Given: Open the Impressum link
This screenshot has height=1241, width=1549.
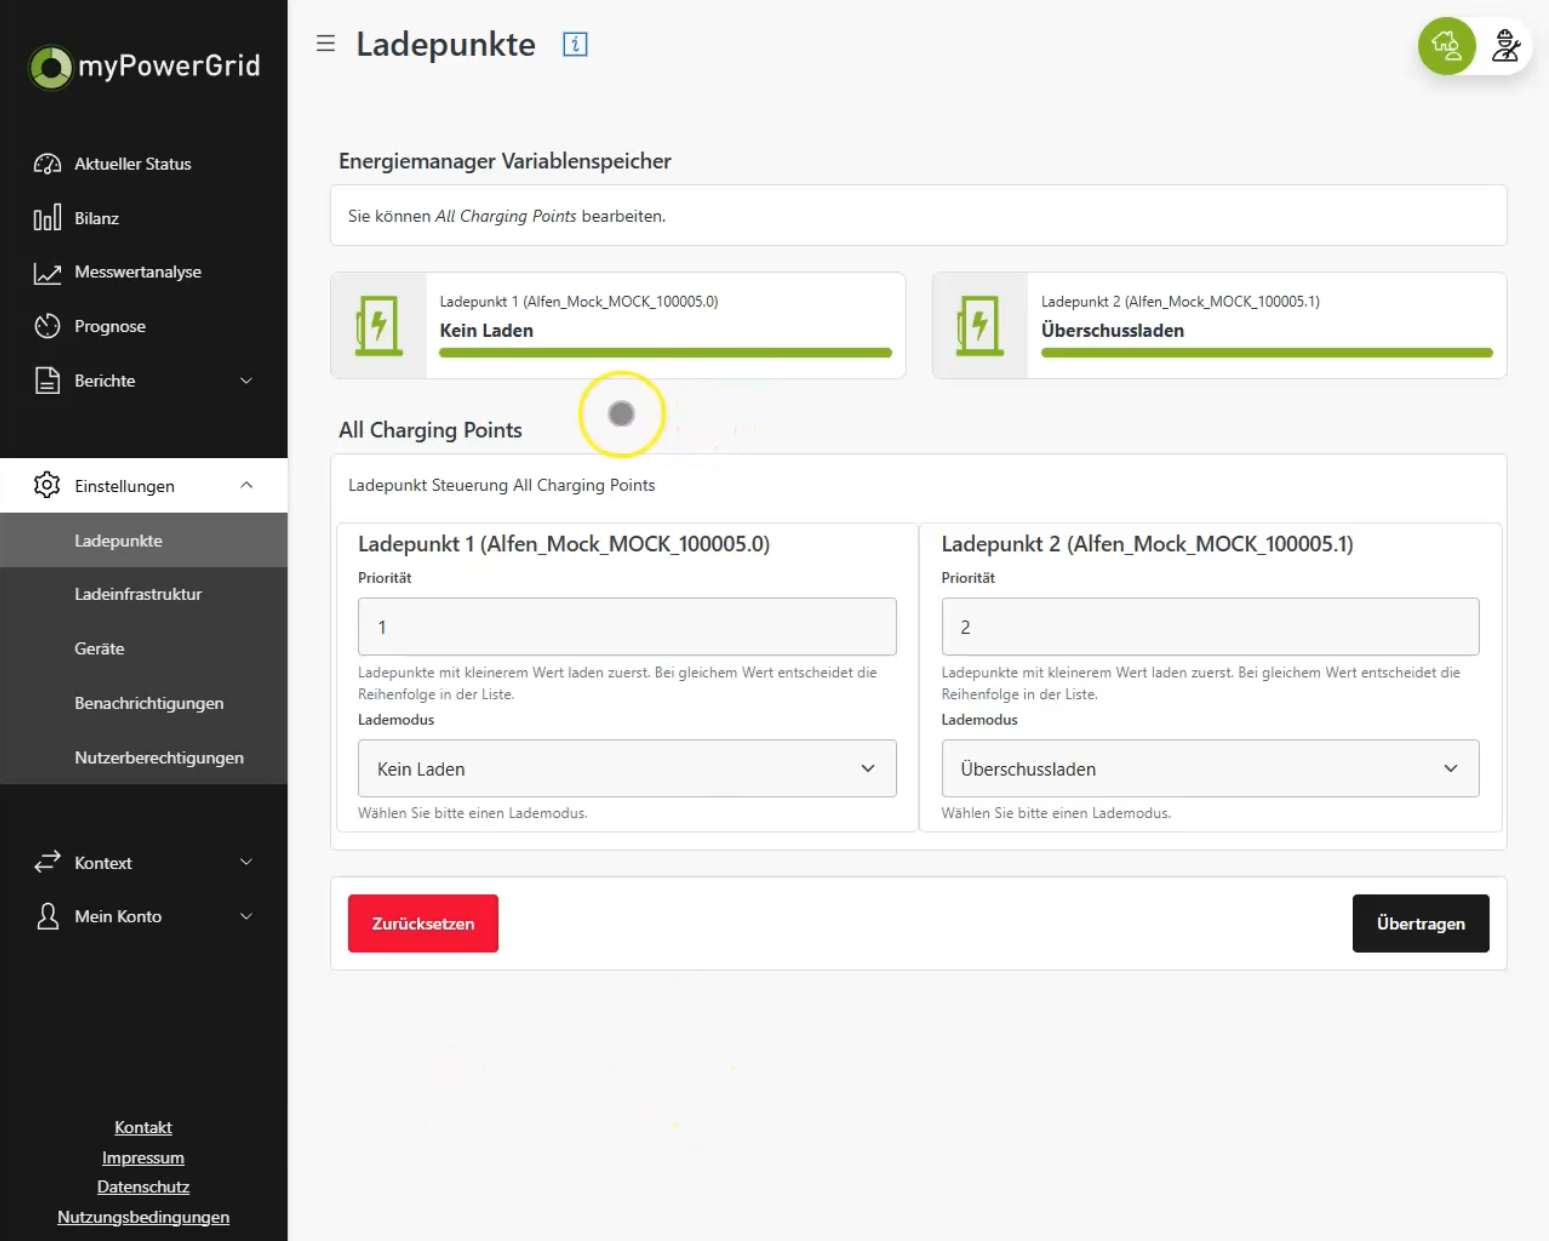Looking at the screenshot, I should click(143, 1157).
